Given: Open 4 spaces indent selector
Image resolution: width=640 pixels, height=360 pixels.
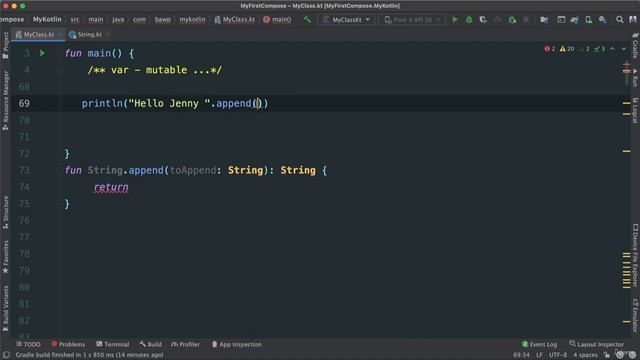Looking at the screenshot, I should [585, 355].
